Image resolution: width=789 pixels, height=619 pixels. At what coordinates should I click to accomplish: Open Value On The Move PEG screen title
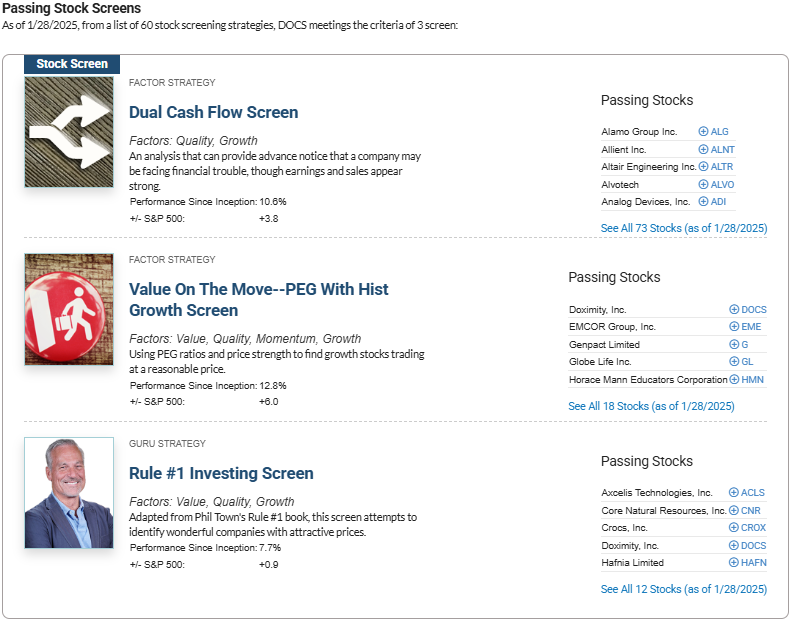[259, 299]
